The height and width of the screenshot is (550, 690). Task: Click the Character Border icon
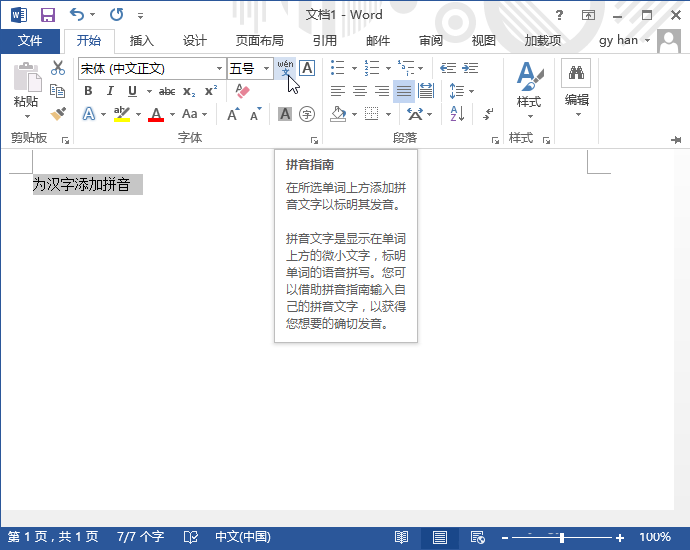pos(307,68)
